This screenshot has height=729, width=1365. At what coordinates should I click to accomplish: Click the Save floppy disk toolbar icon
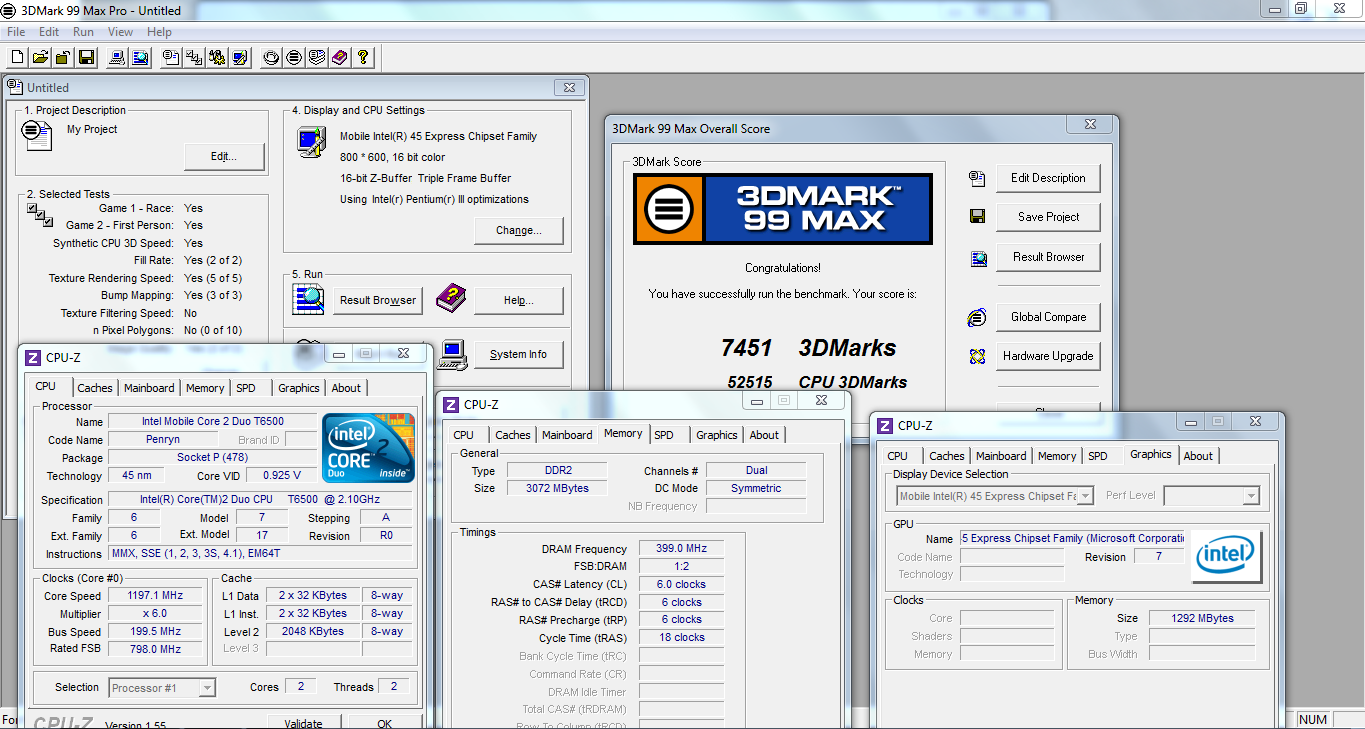[86, 58]
